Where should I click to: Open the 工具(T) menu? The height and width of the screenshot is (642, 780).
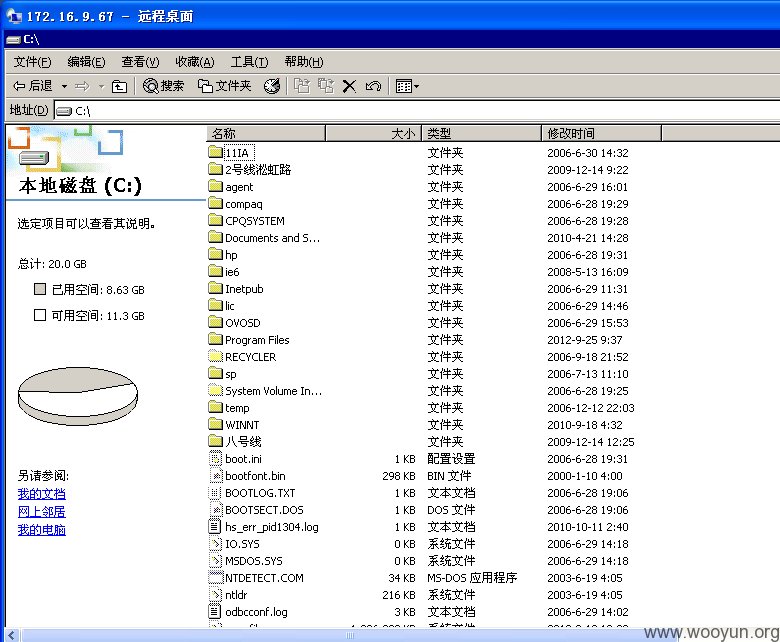tap(249, 62)
